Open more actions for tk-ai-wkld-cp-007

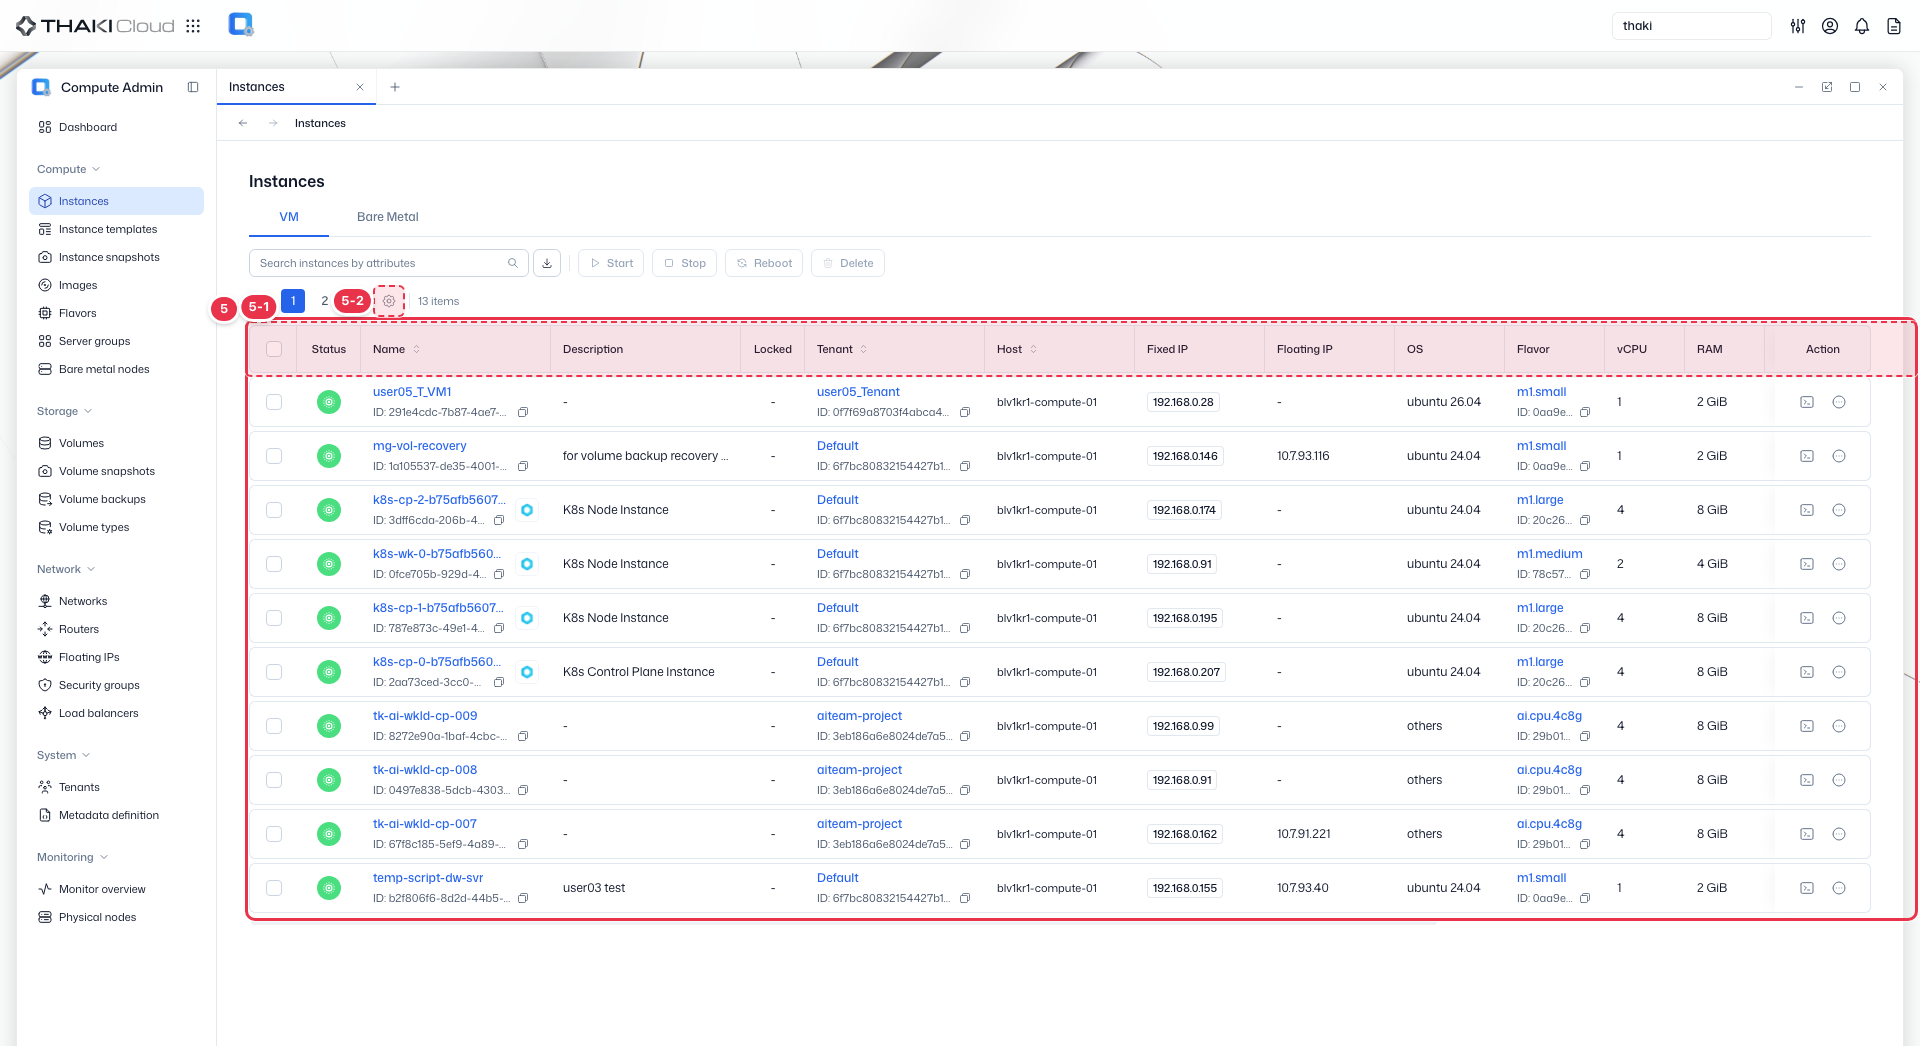[1838, 834]
